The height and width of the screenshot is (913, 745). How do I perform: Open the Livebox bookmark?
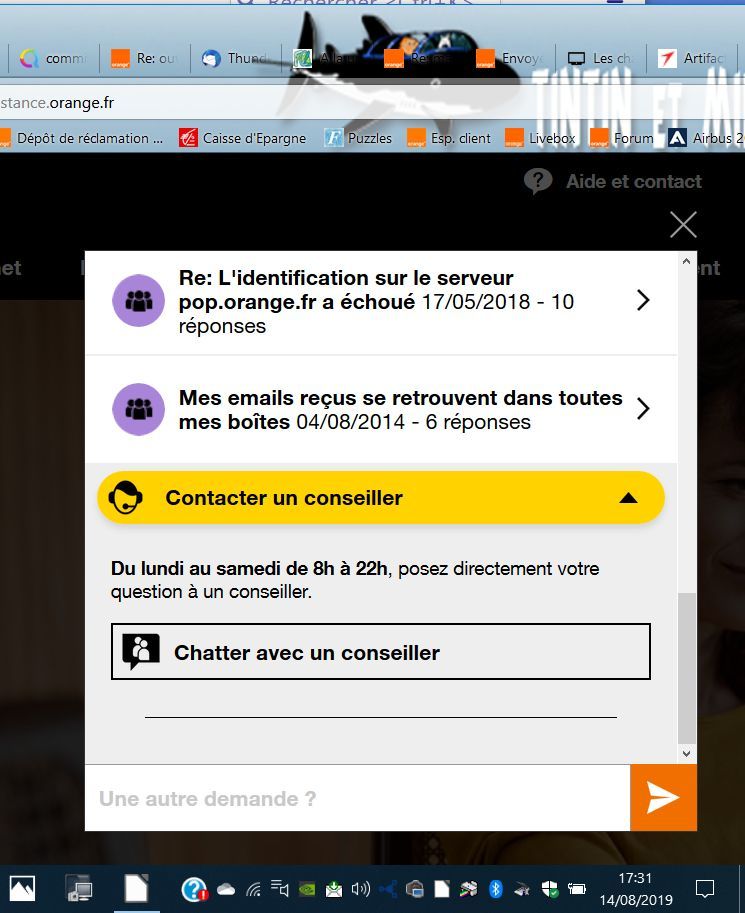click(541, 138)
